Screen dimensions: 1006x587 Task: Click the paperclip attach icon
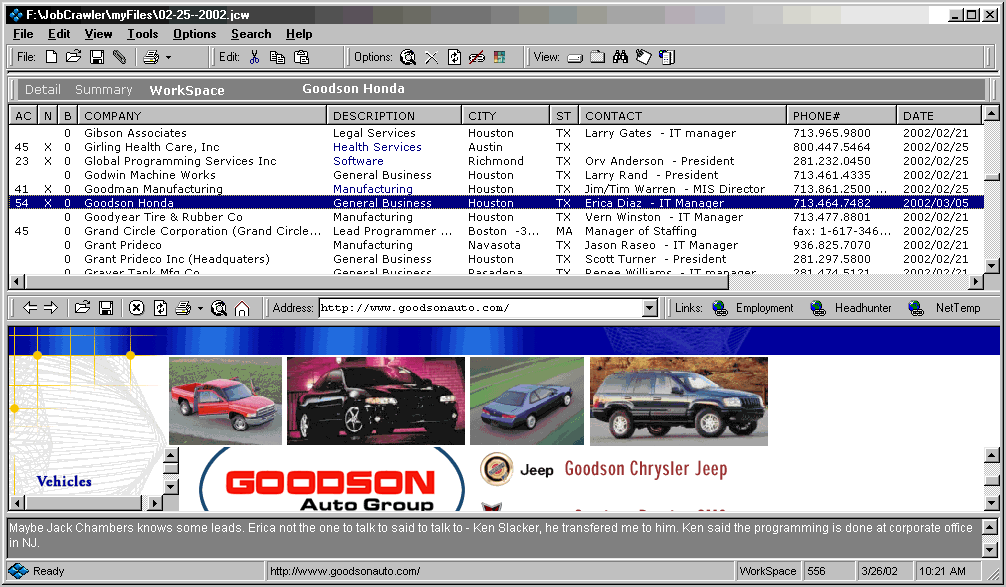(x=119, y=57)
